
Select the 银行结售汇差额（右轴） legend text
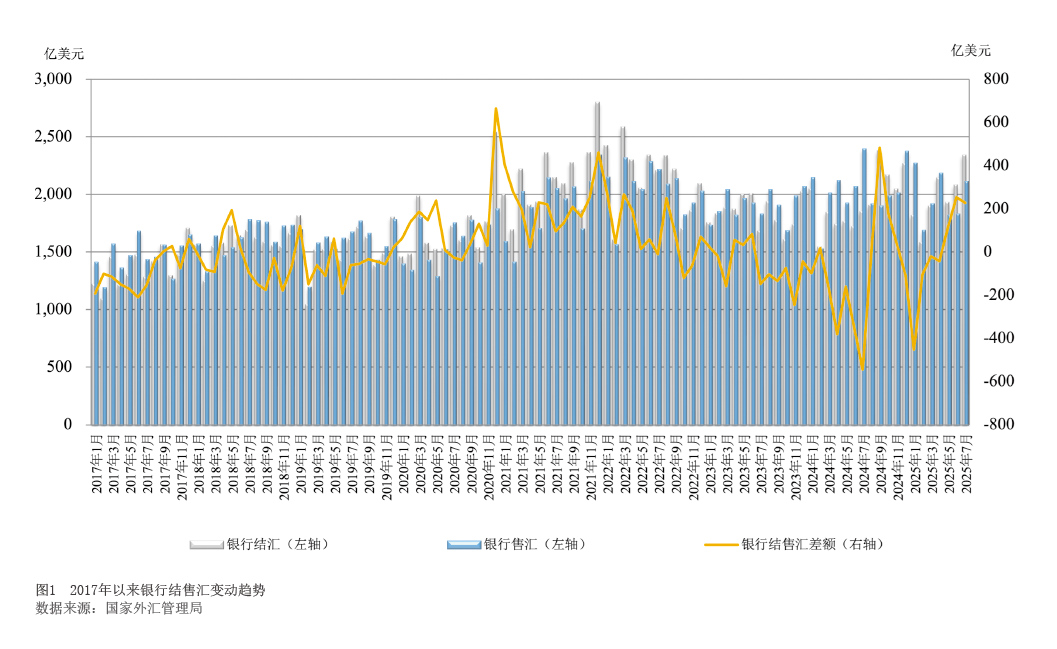coord(813,545)
